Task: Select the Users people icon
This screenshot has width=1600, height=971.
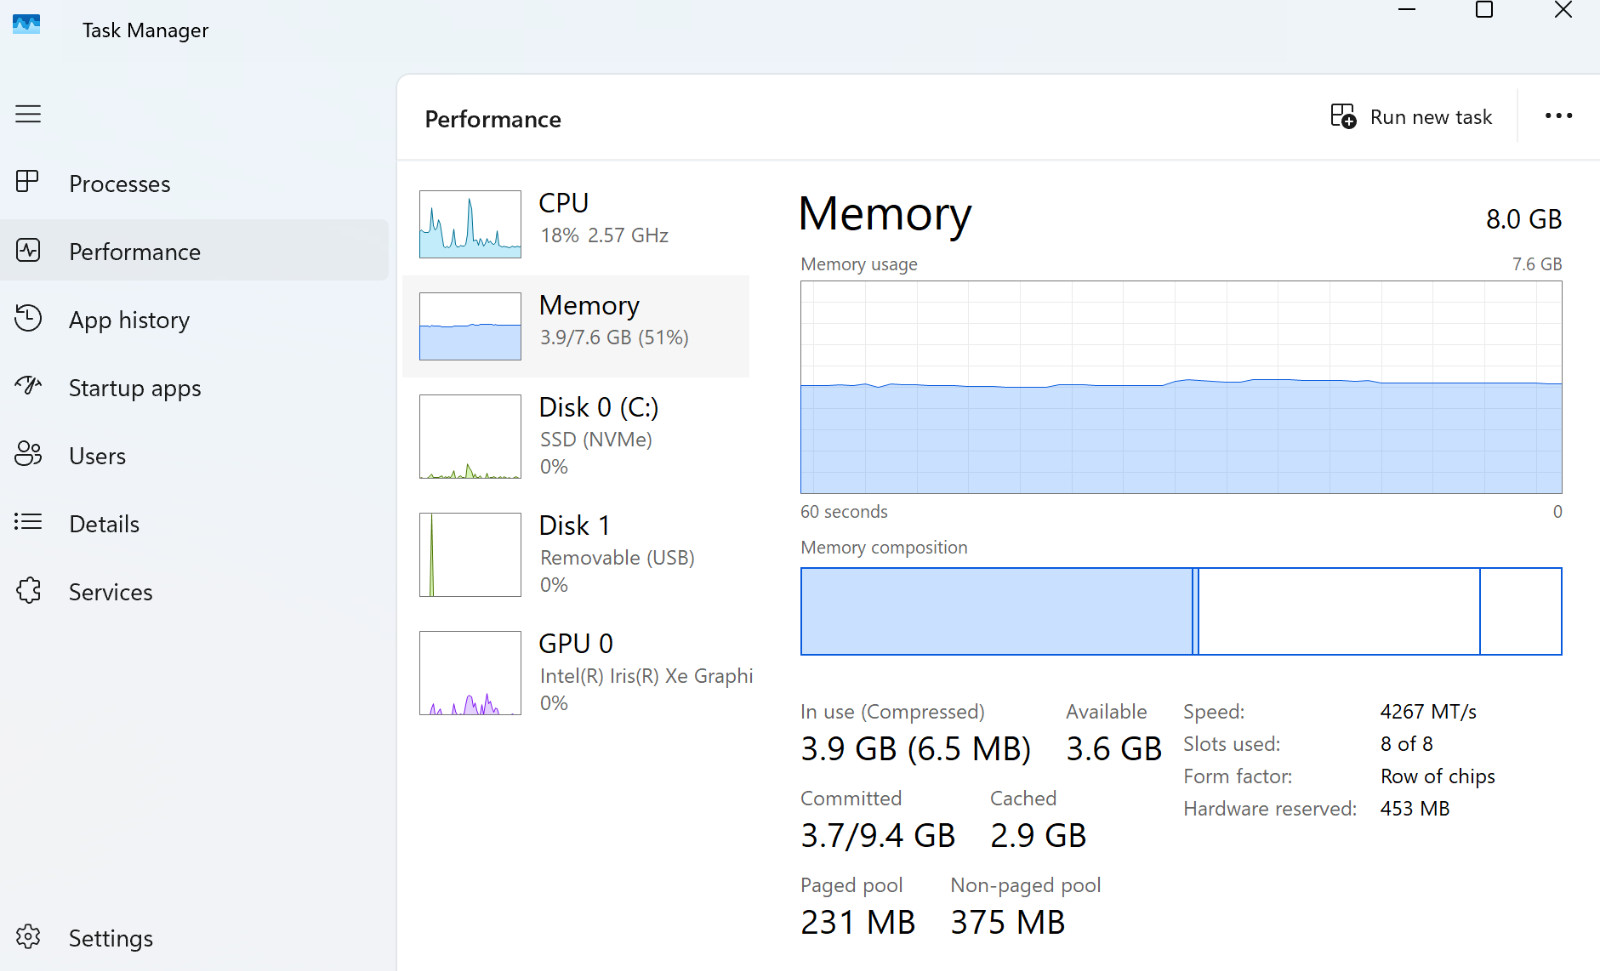Action: (28, 454)
